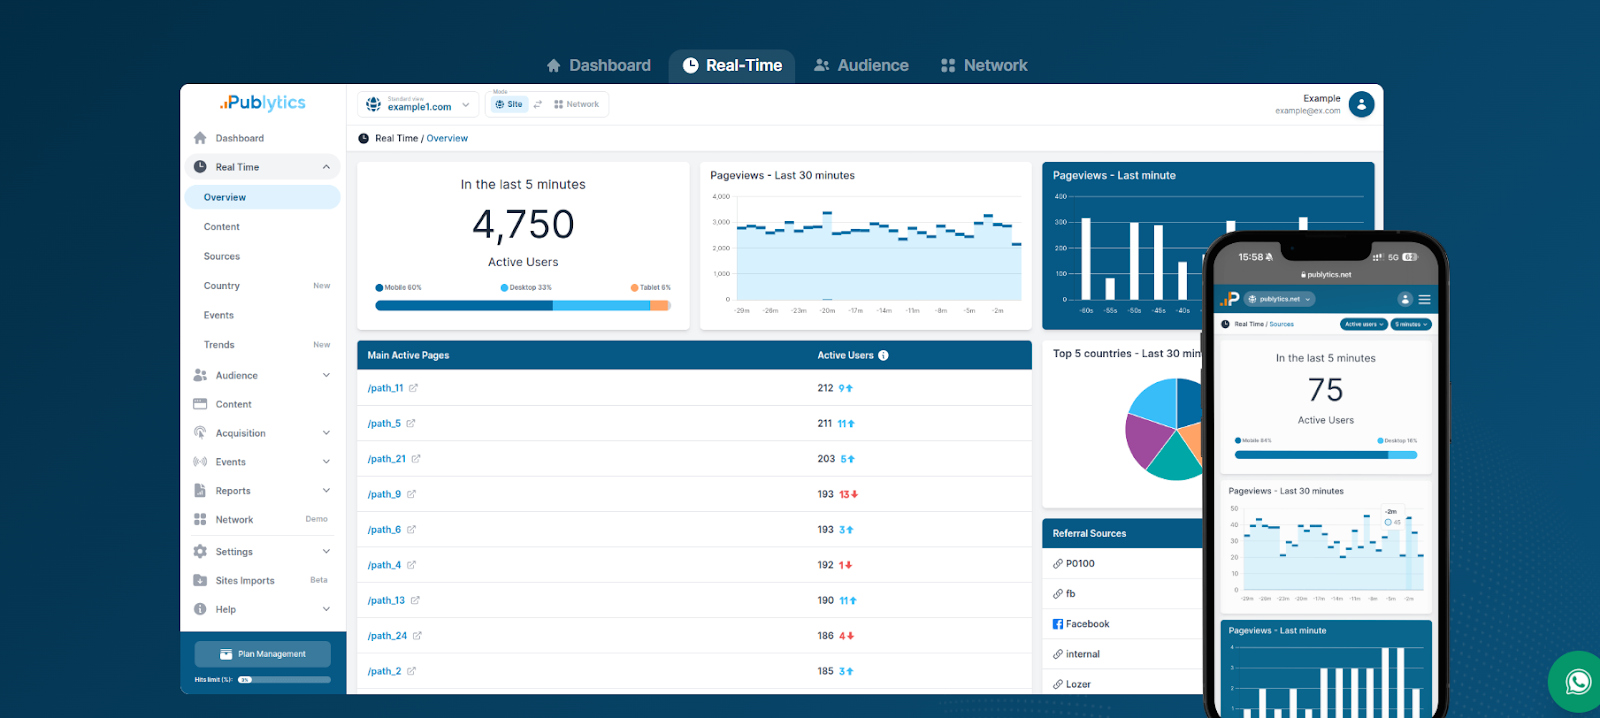Image resolution: width=1600 pixels, height=718 pixels.
Task: Click the Plan Management button
Action: click(x=263, y=654)
